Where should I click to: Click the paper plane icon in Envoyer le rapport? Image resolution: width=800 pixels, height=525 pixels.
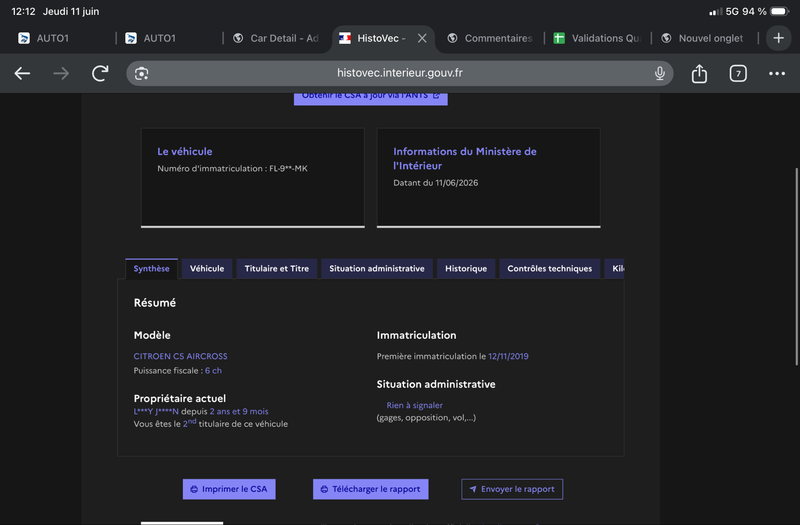(x=473, y=489)
